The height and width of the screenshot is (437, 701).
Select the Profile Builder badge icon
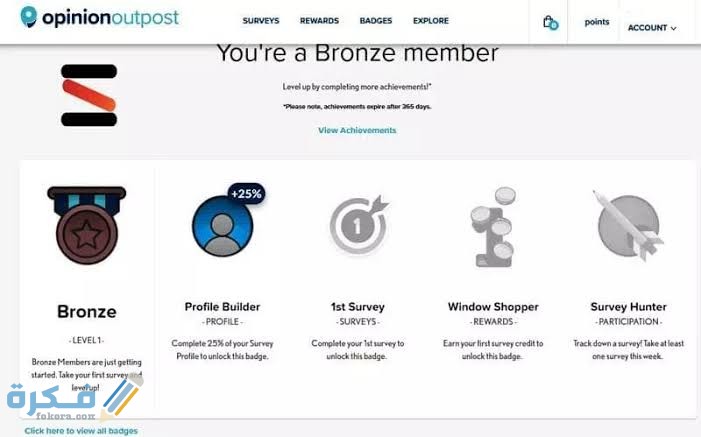[222, 226]
